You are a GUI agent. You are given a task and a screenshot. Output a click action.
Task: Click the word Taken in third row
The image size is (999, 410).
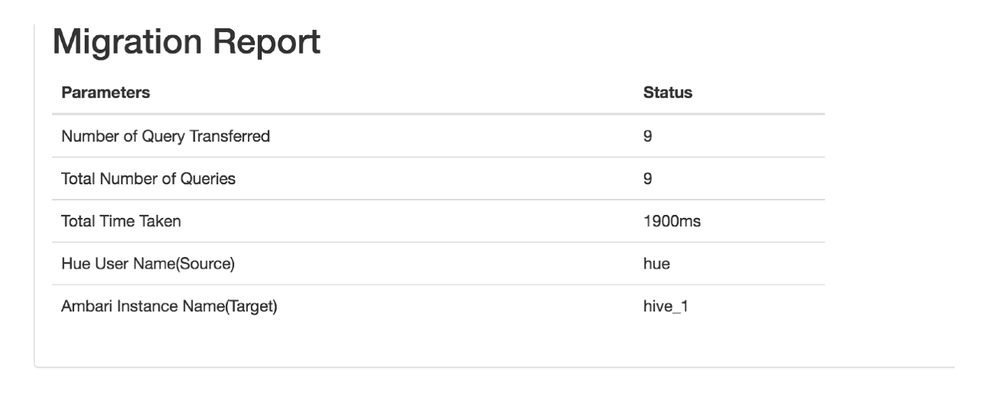pyautogui.click(x=160, y=221)
